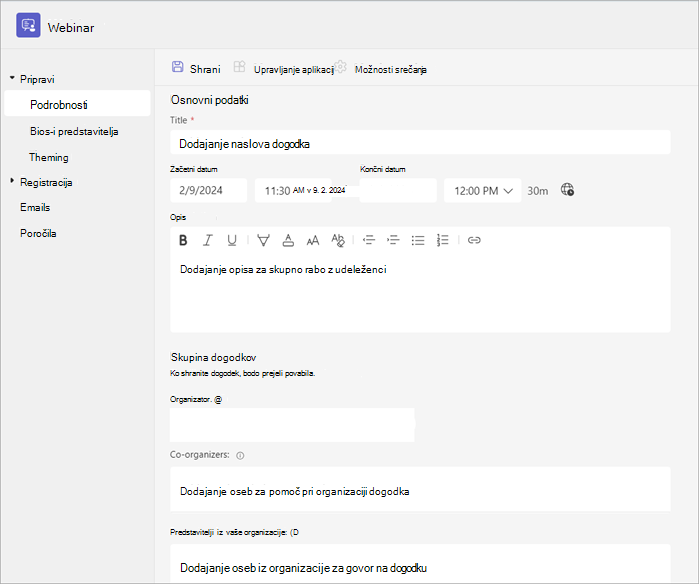Open the time zone globe icon
The height and width of the screenshot is (584, 699).
[x=567, y=189]
